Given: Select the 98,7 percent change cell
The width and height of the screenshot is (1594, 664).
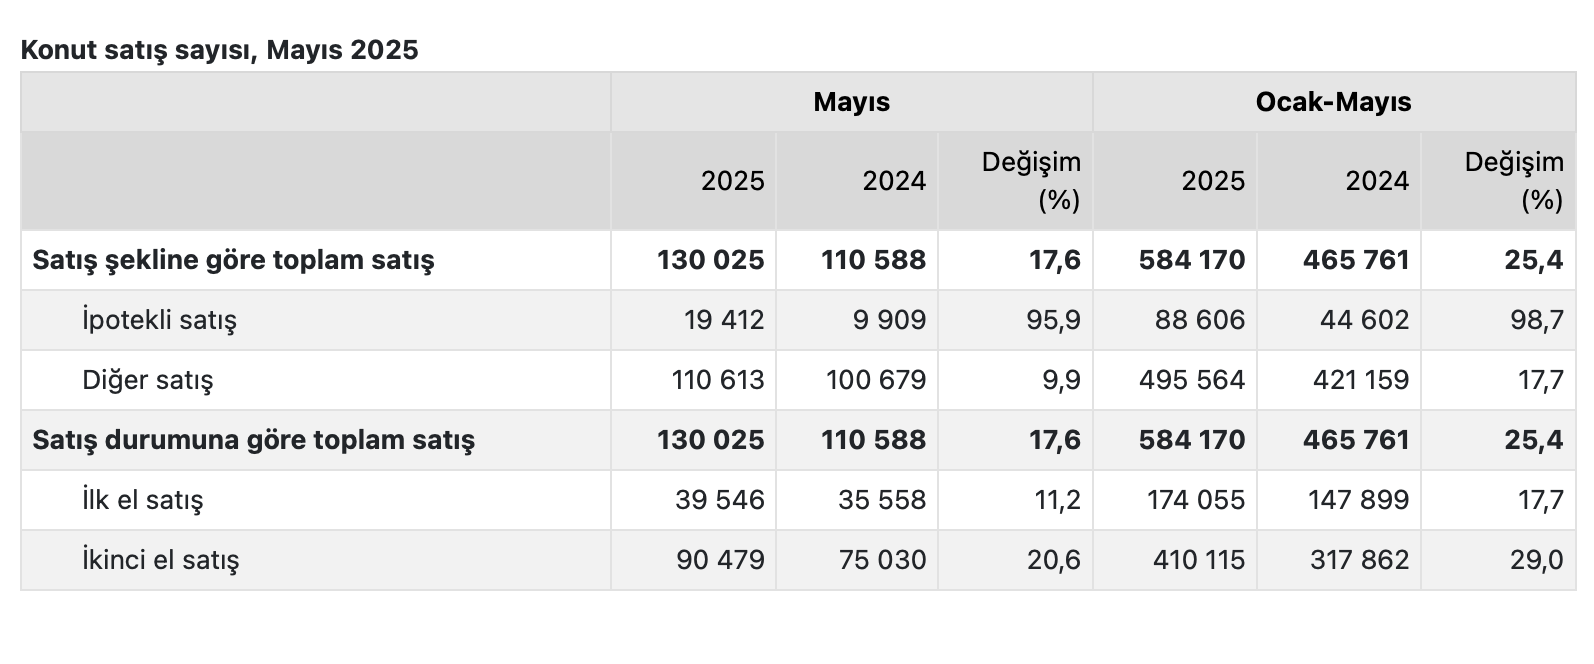Looking at the screenshot, I should (x=1538, y=320).
